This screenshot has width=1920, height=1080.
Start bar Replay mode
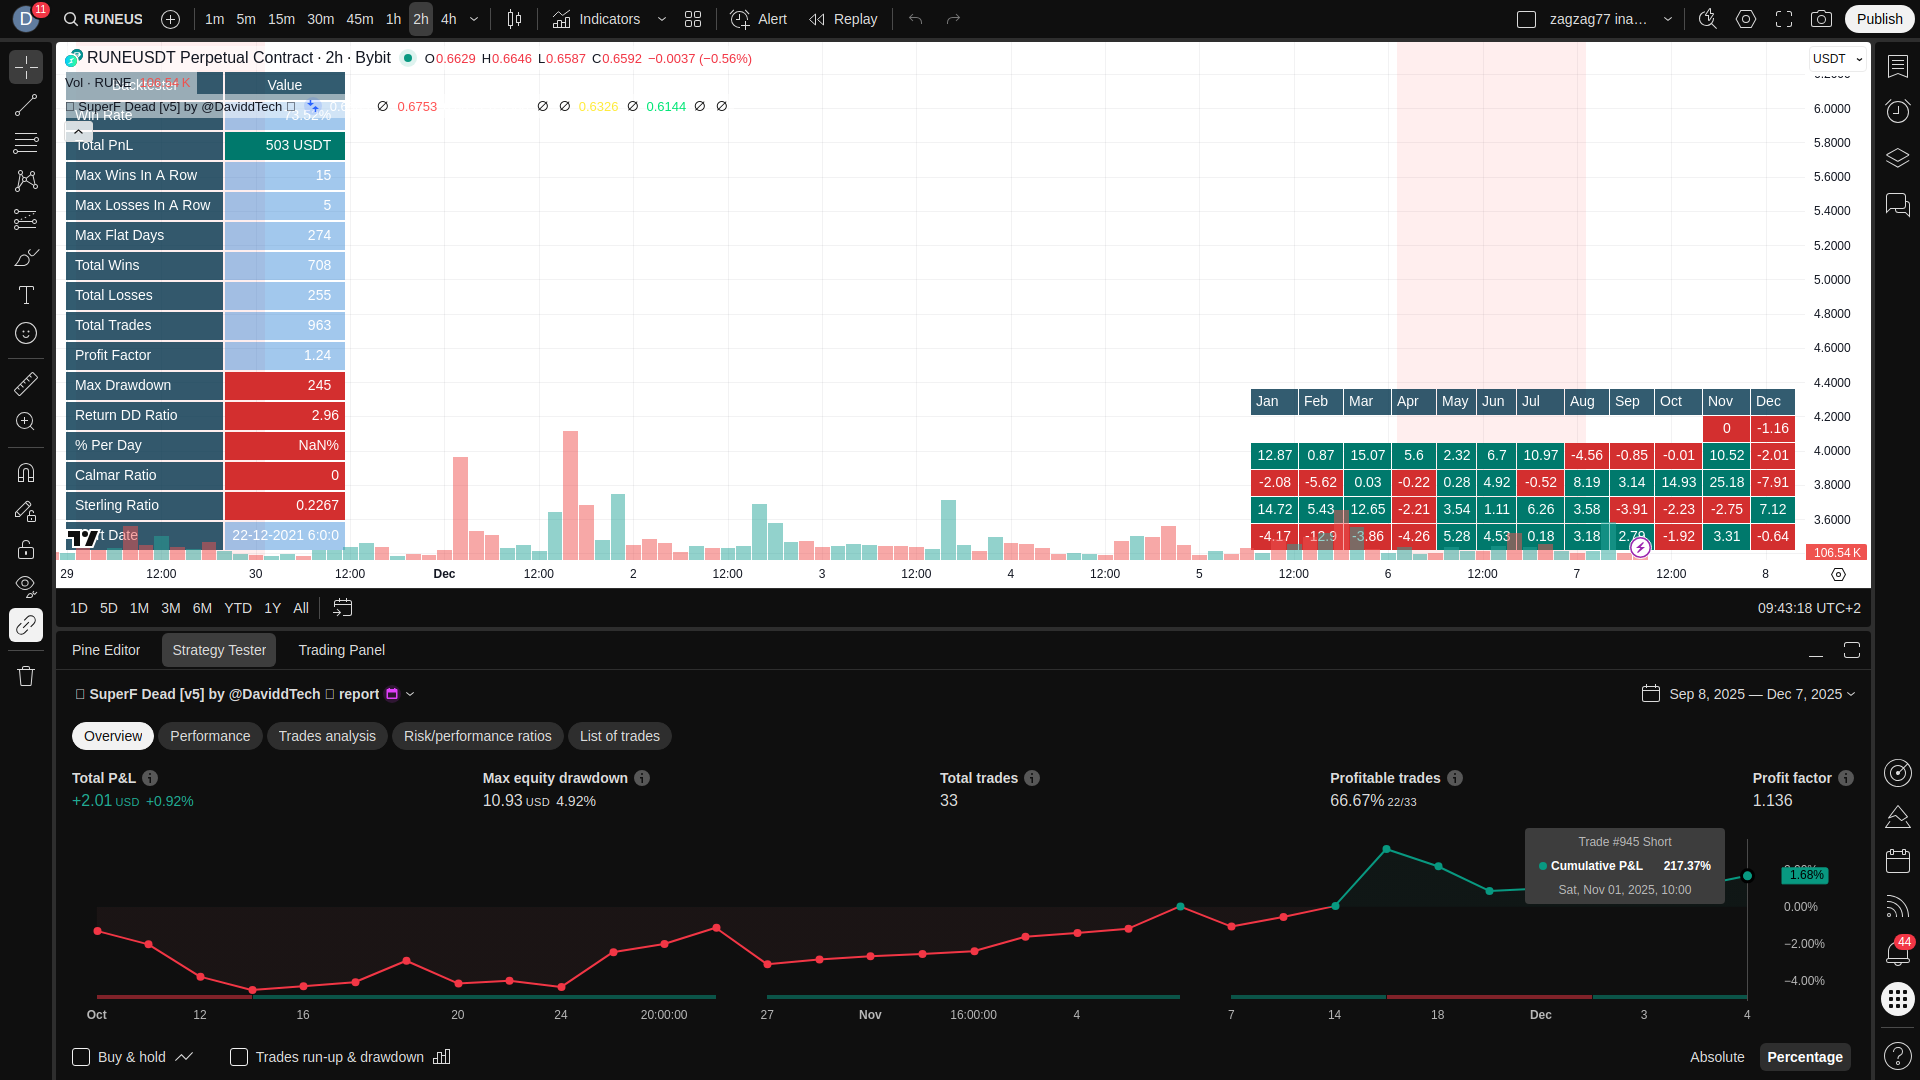843,19
